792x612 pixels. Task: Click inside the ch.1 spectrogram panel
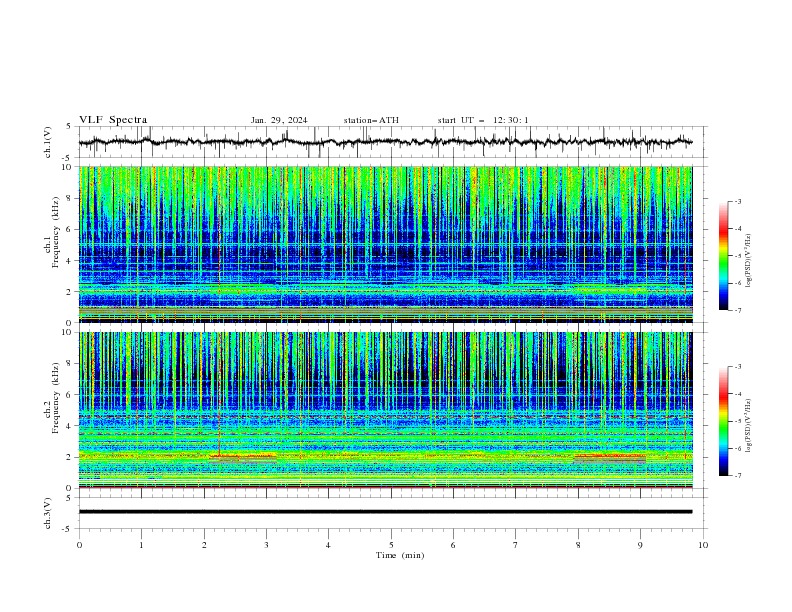point(385,244)
